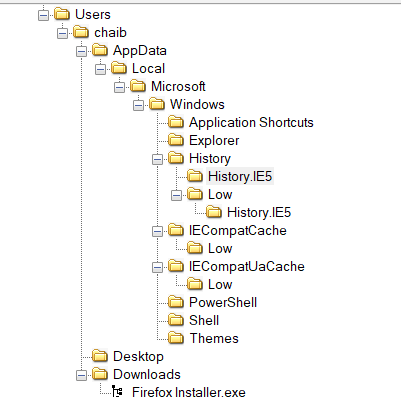
Task: Collapse the AppData tree node
Action: coord(81,51)
